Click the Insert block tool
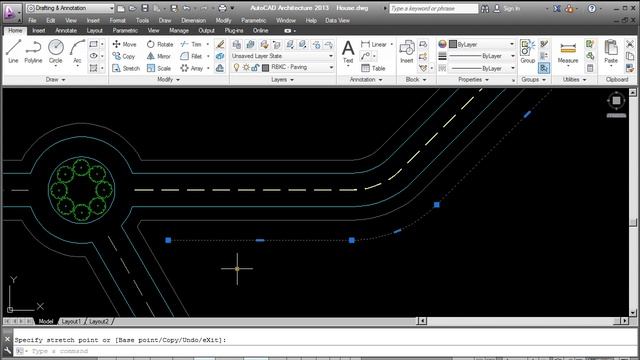This screenshot has width=640, height=360. (x=407, y=52)
